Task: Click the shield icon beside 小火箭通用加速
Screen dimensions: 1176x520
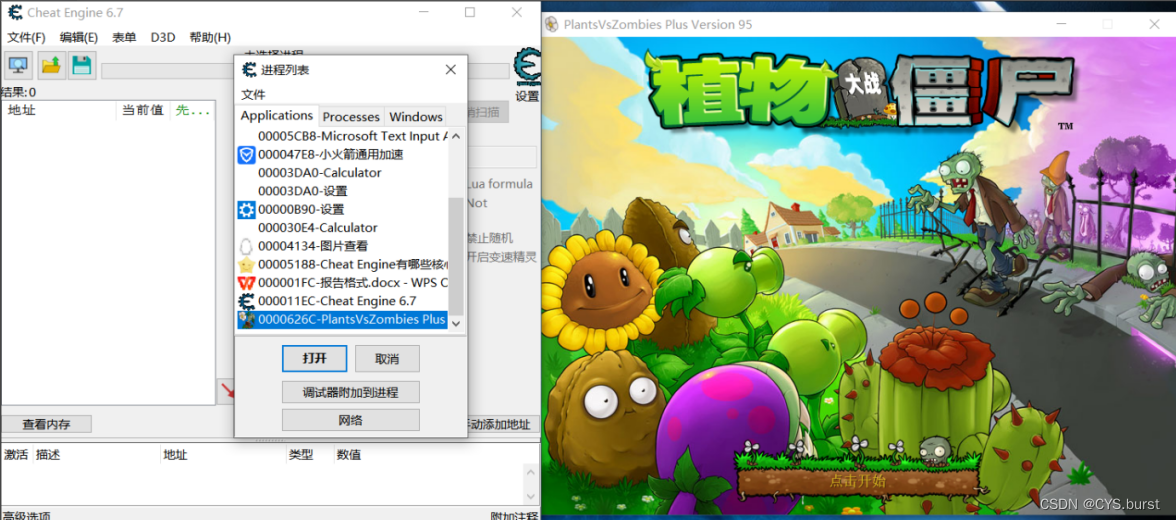Action: click(247, 155)
